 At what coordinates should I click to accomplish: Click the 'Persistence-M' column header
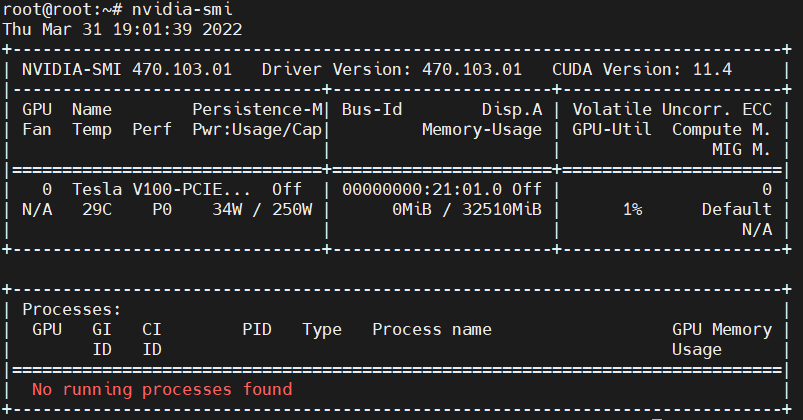(258, 109)
